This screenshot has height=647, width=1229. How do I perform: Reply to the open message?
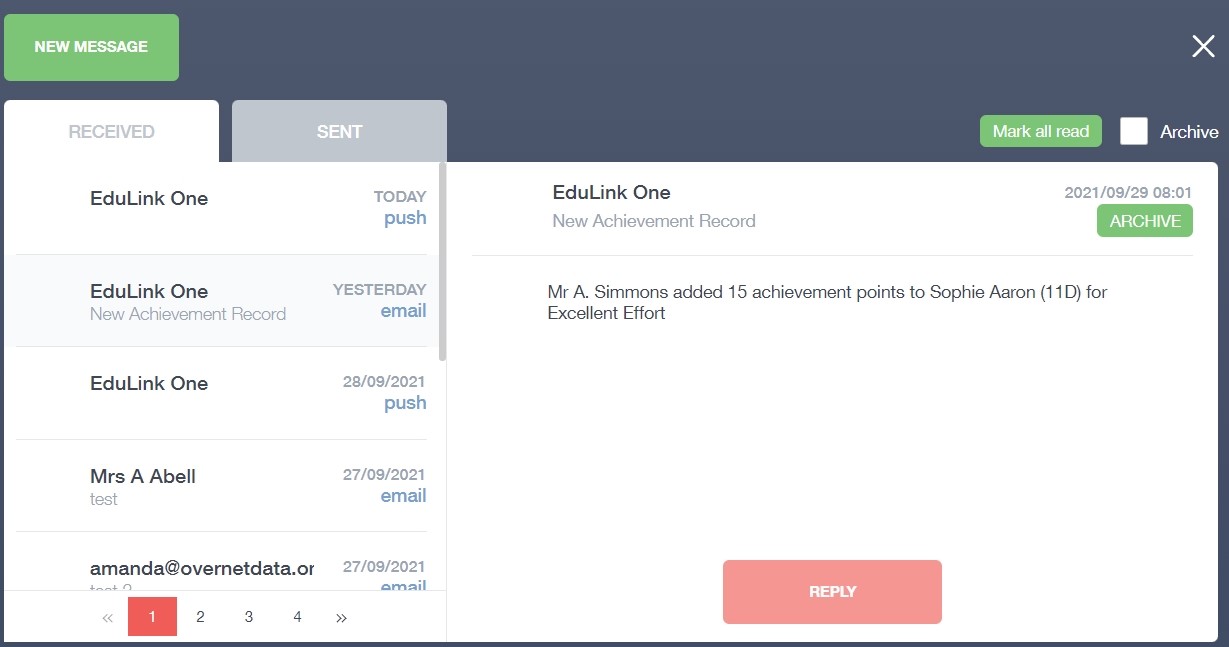pyautogui.click(x=832, y=592)
